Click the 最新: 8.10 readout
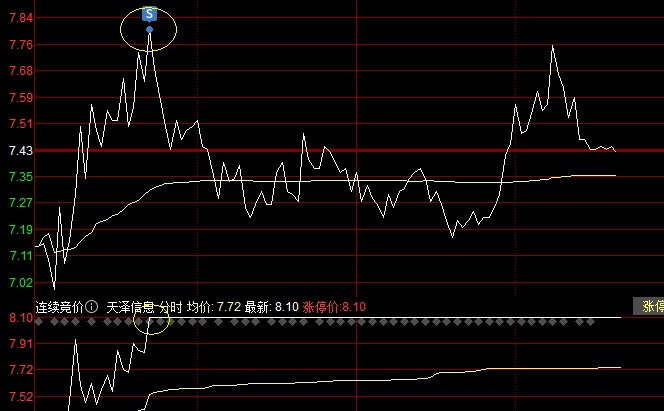 (271, 307)
